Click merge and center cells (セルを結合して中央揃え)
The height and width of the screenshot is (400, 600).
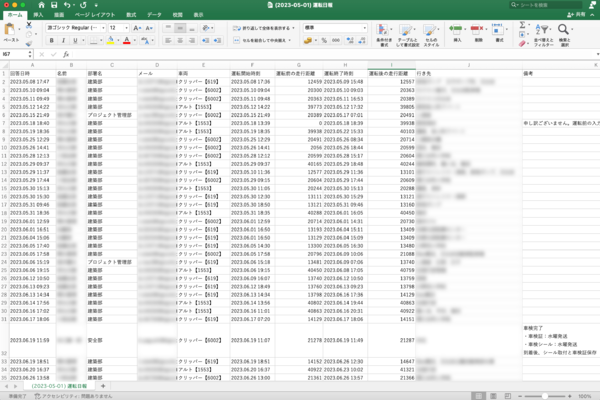click(262, 41)
